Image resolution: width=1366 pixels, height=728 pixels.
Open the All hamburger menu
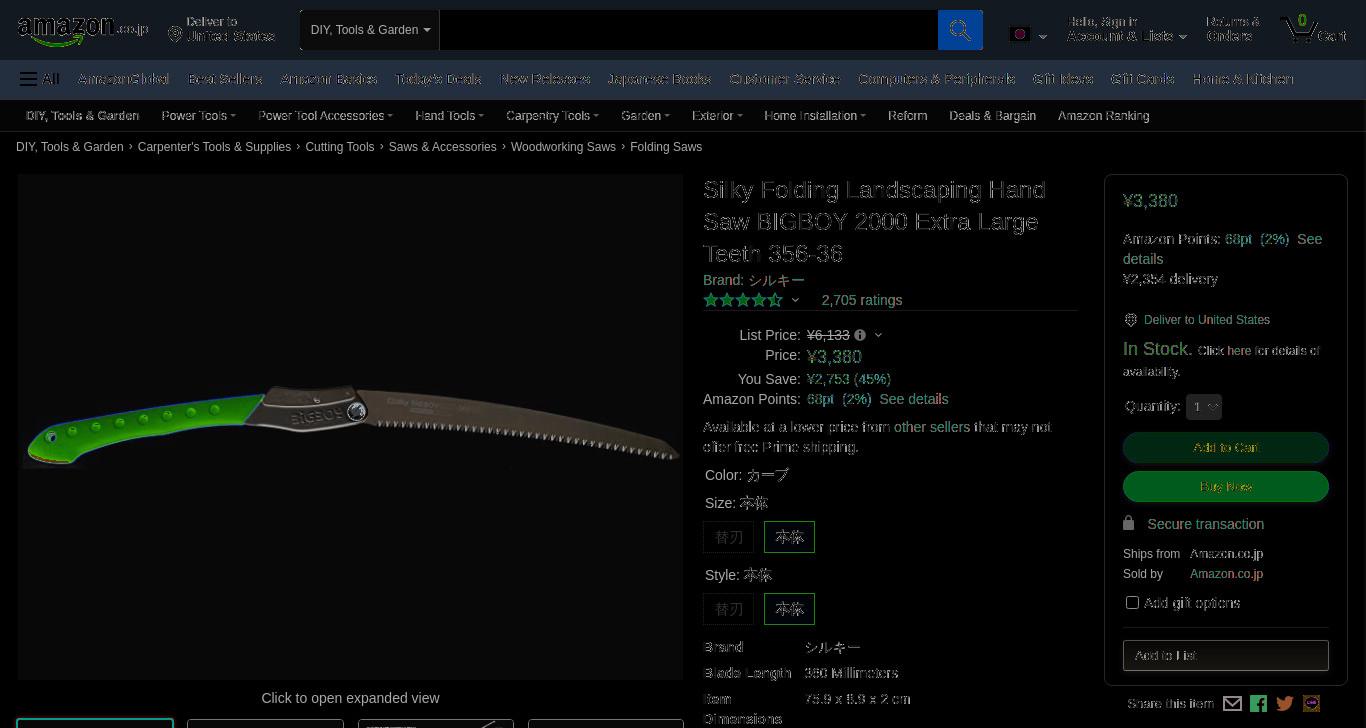(x=40, y=79)
